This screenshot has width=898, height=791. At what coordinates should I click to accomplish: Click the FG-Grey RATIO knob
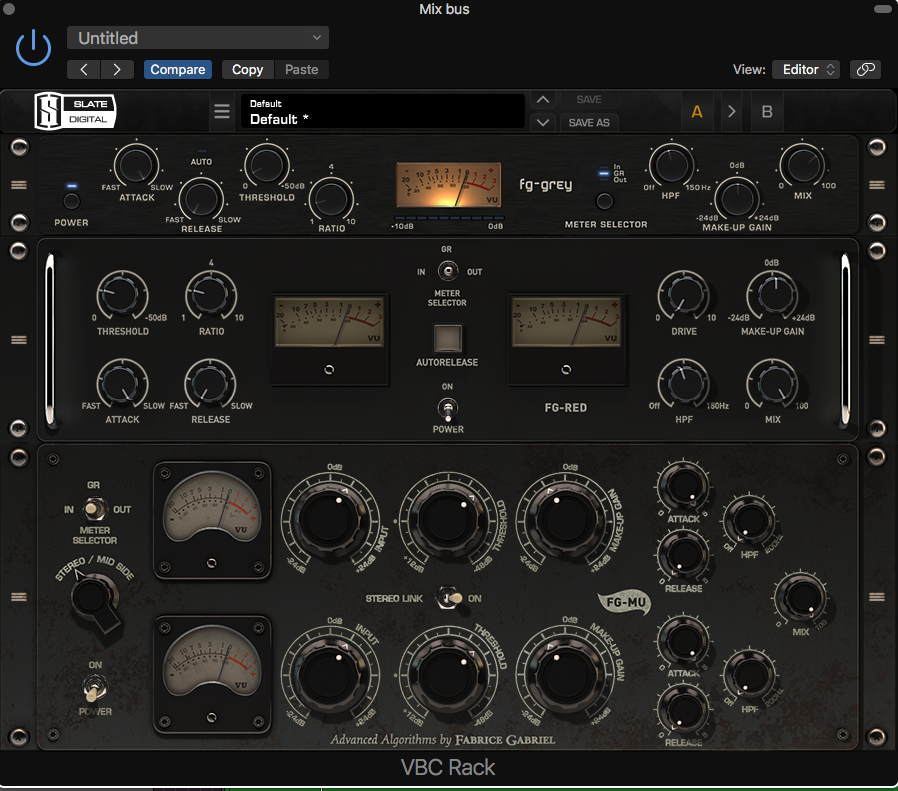tap(332, 199)
